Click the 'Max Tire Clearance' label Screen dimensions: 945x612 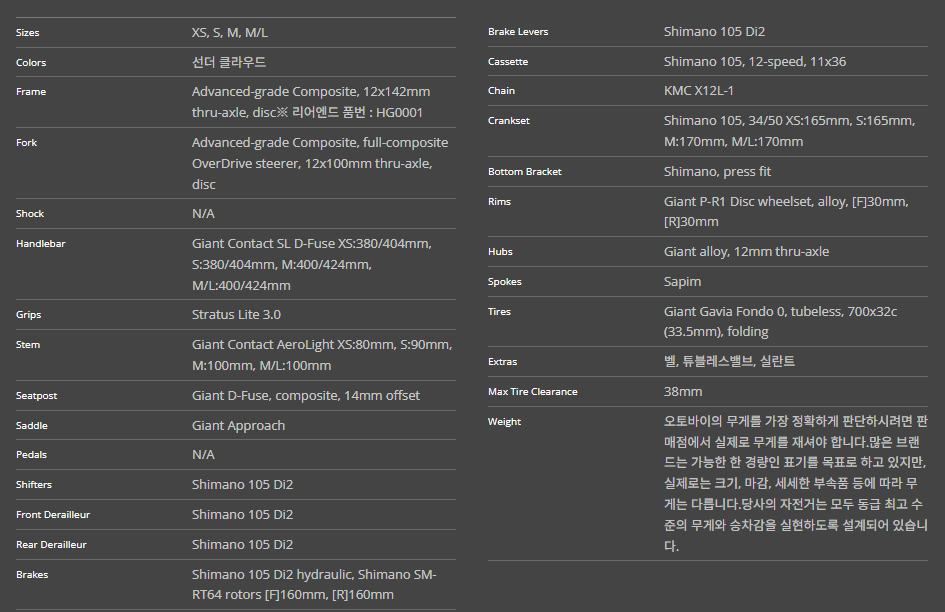[x=532, y=392]
